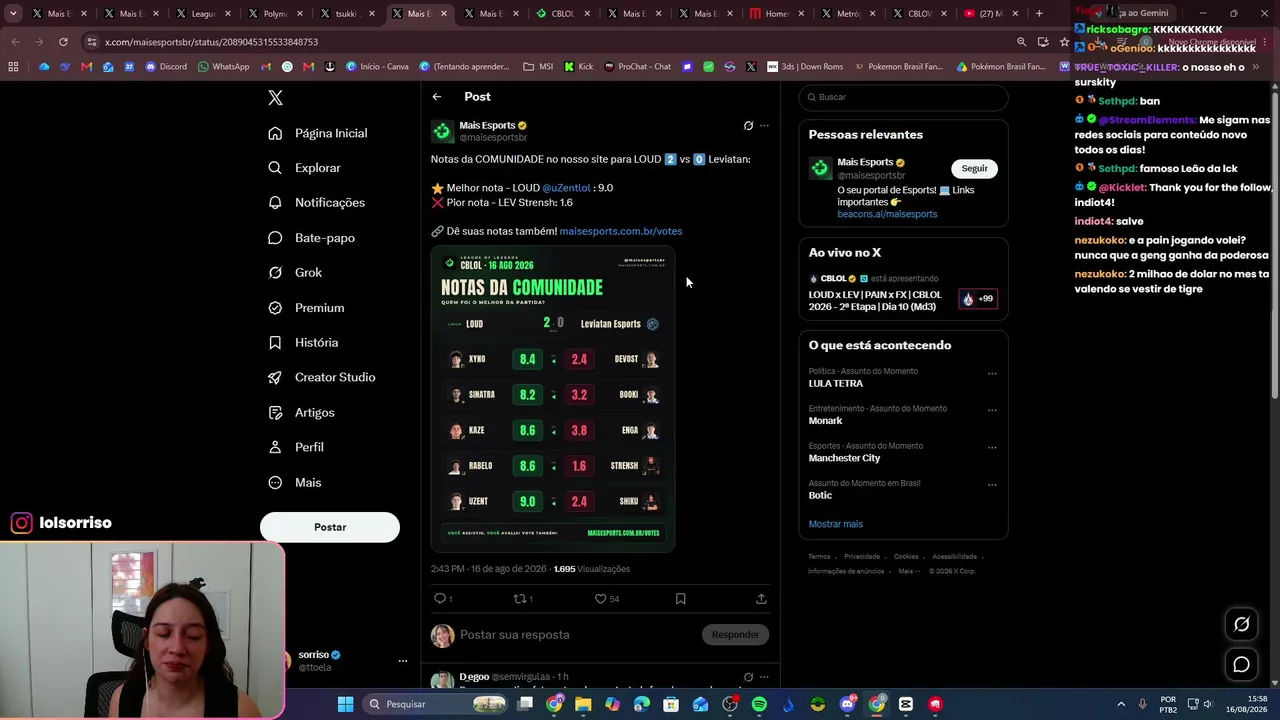Open File Explorer from the taskbar
The image size is (1280, 720).
(583, 704)
